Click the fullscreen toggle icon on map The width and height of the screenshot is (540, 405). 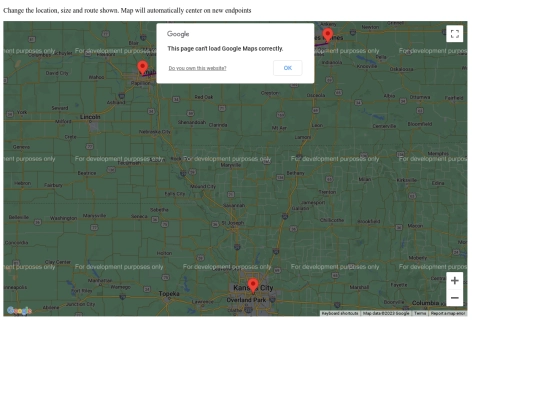tap(454, 34)
